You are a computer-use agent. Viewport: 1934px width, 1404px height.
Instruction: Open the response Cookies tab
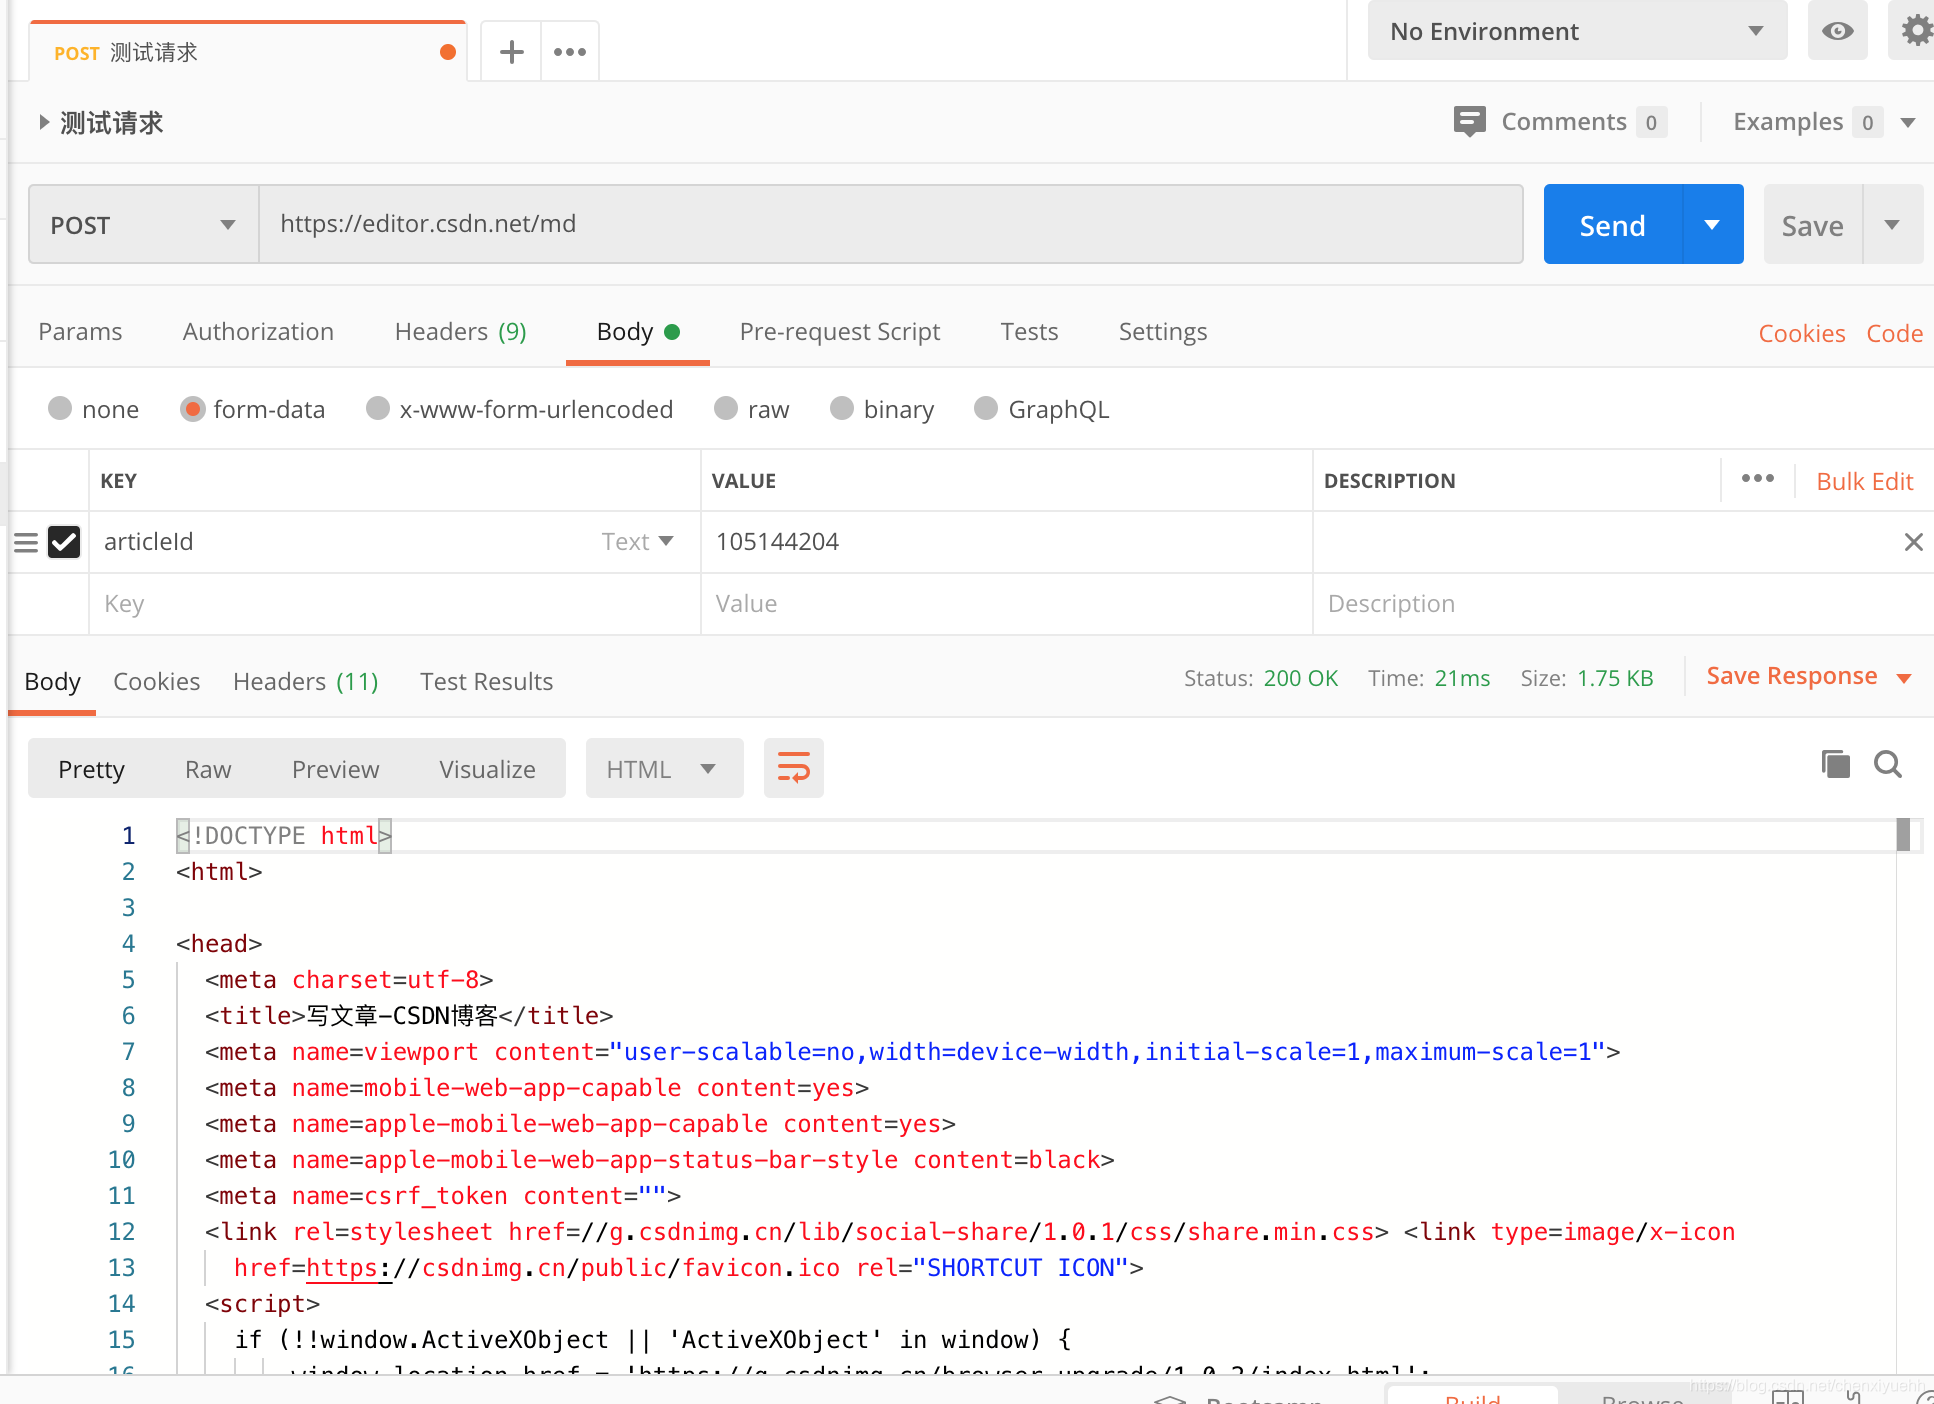[156, 681]
